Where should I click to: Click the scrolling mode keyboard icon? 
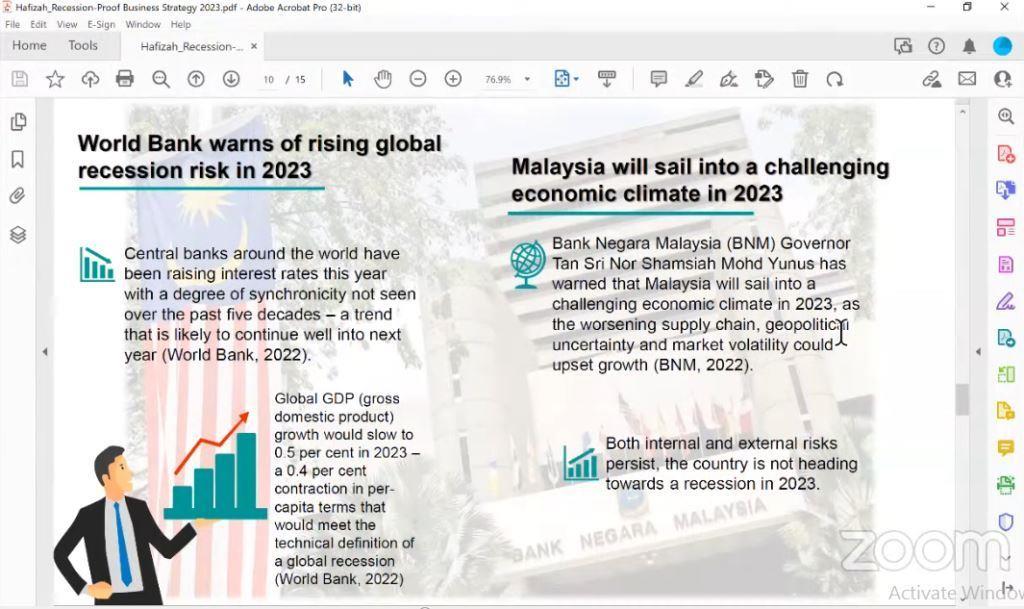click(x=607, y=79)
